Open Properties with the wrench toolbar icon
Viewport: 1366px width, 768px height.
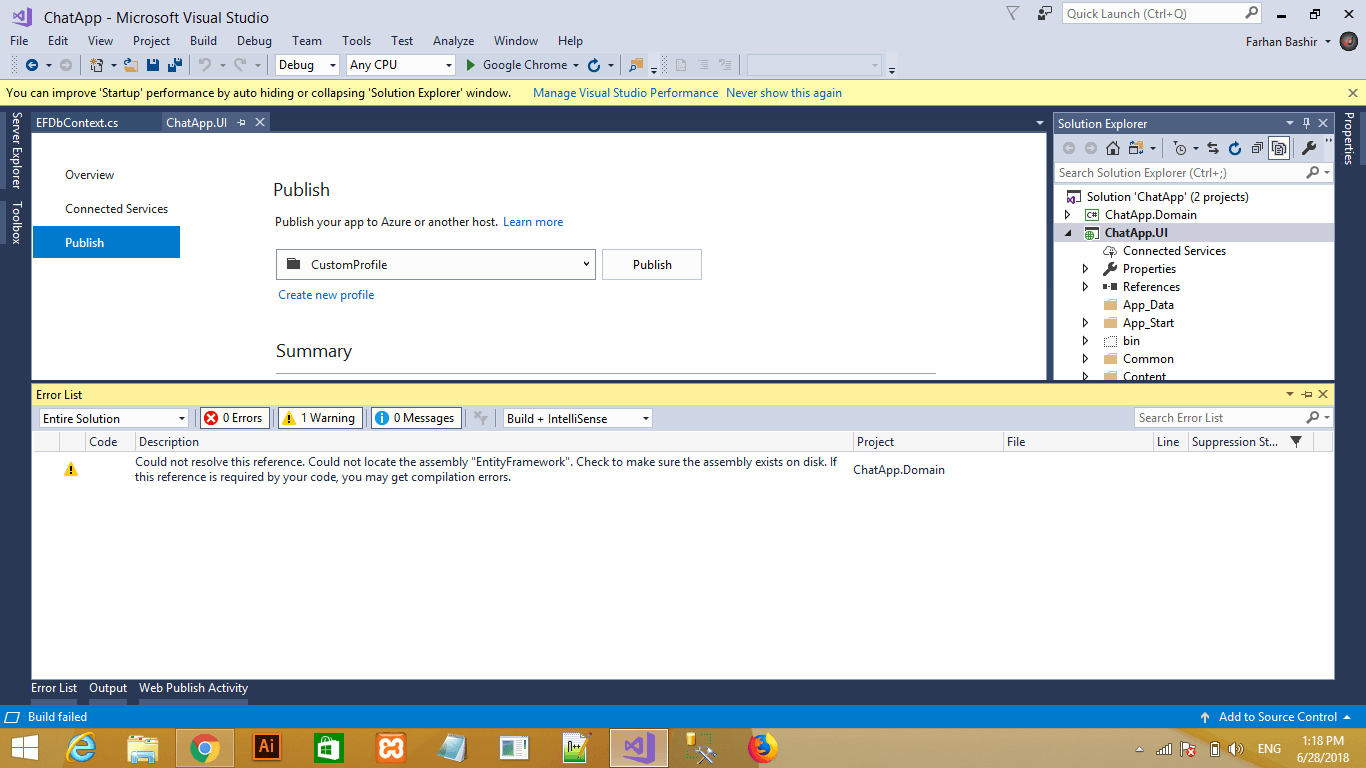click(x=1309, y=148)
